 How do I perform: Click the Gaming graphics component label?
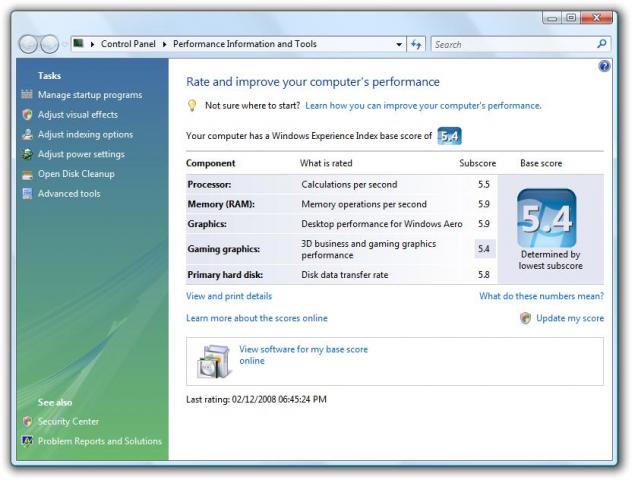tap(223, 249)
